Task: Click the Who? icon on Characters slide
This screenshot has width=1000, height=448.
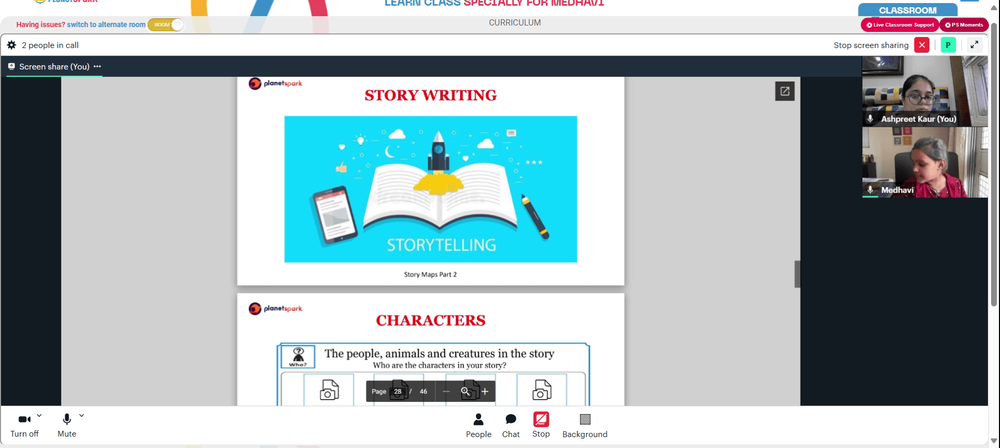Action: point(298,357)
